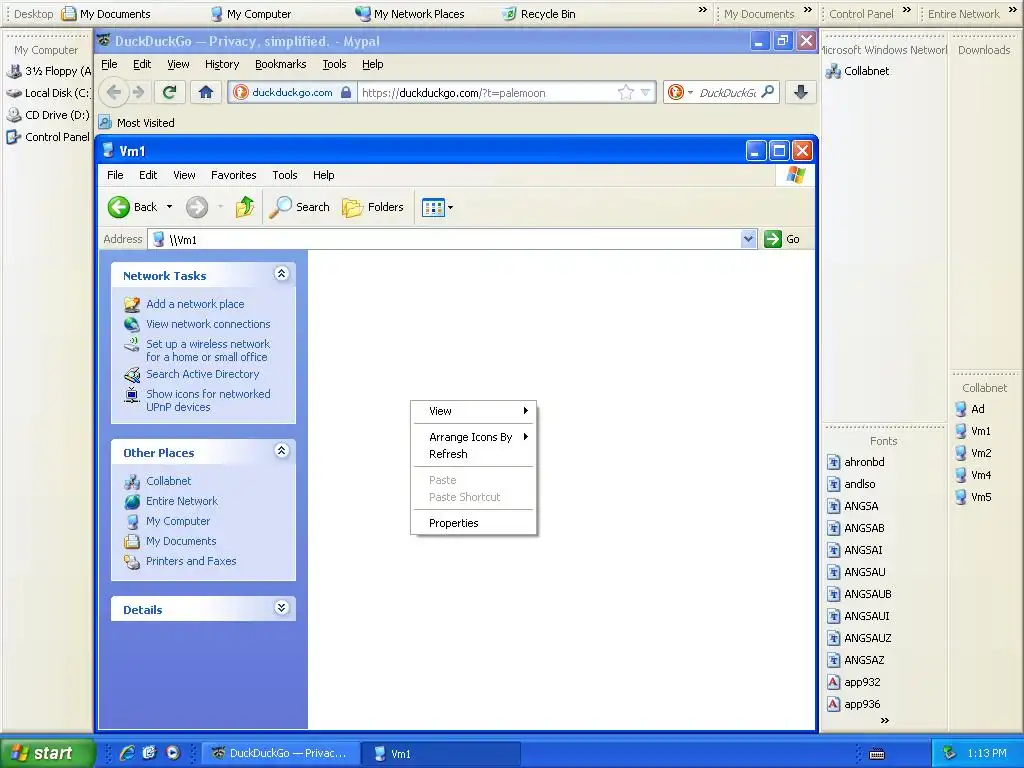1024x768 pixels.
Task: Click the Home icon in Mypal
Action: (206, 93)
